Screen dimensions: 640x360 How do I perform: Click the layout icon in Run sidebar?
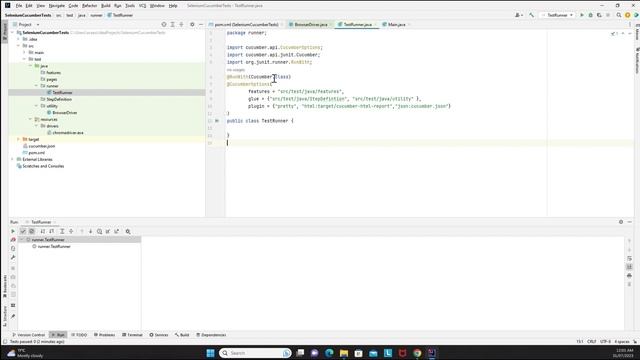click(13, 305)
